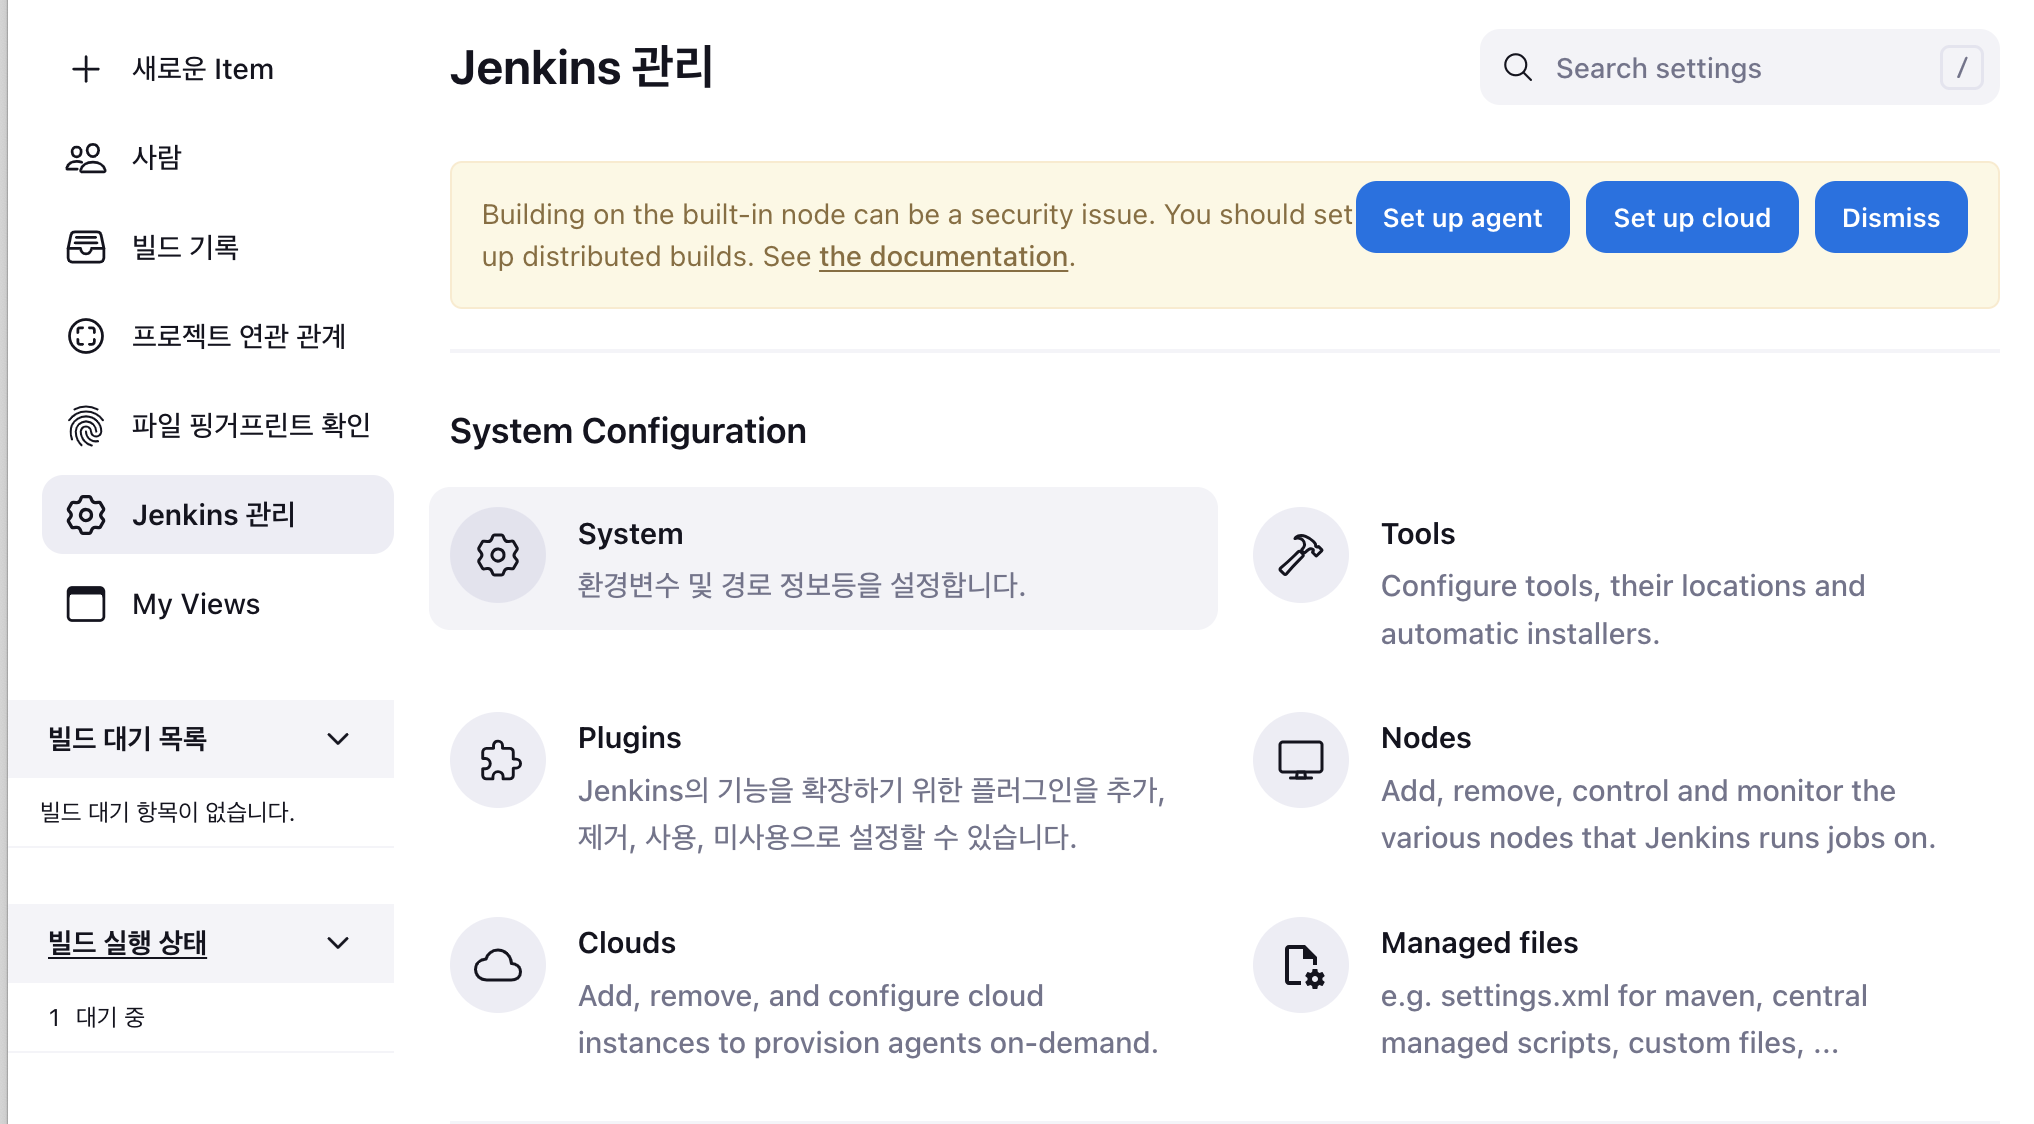Click the Managed files document icon
The image size is (2034, 1124).
click(1300, 966)
